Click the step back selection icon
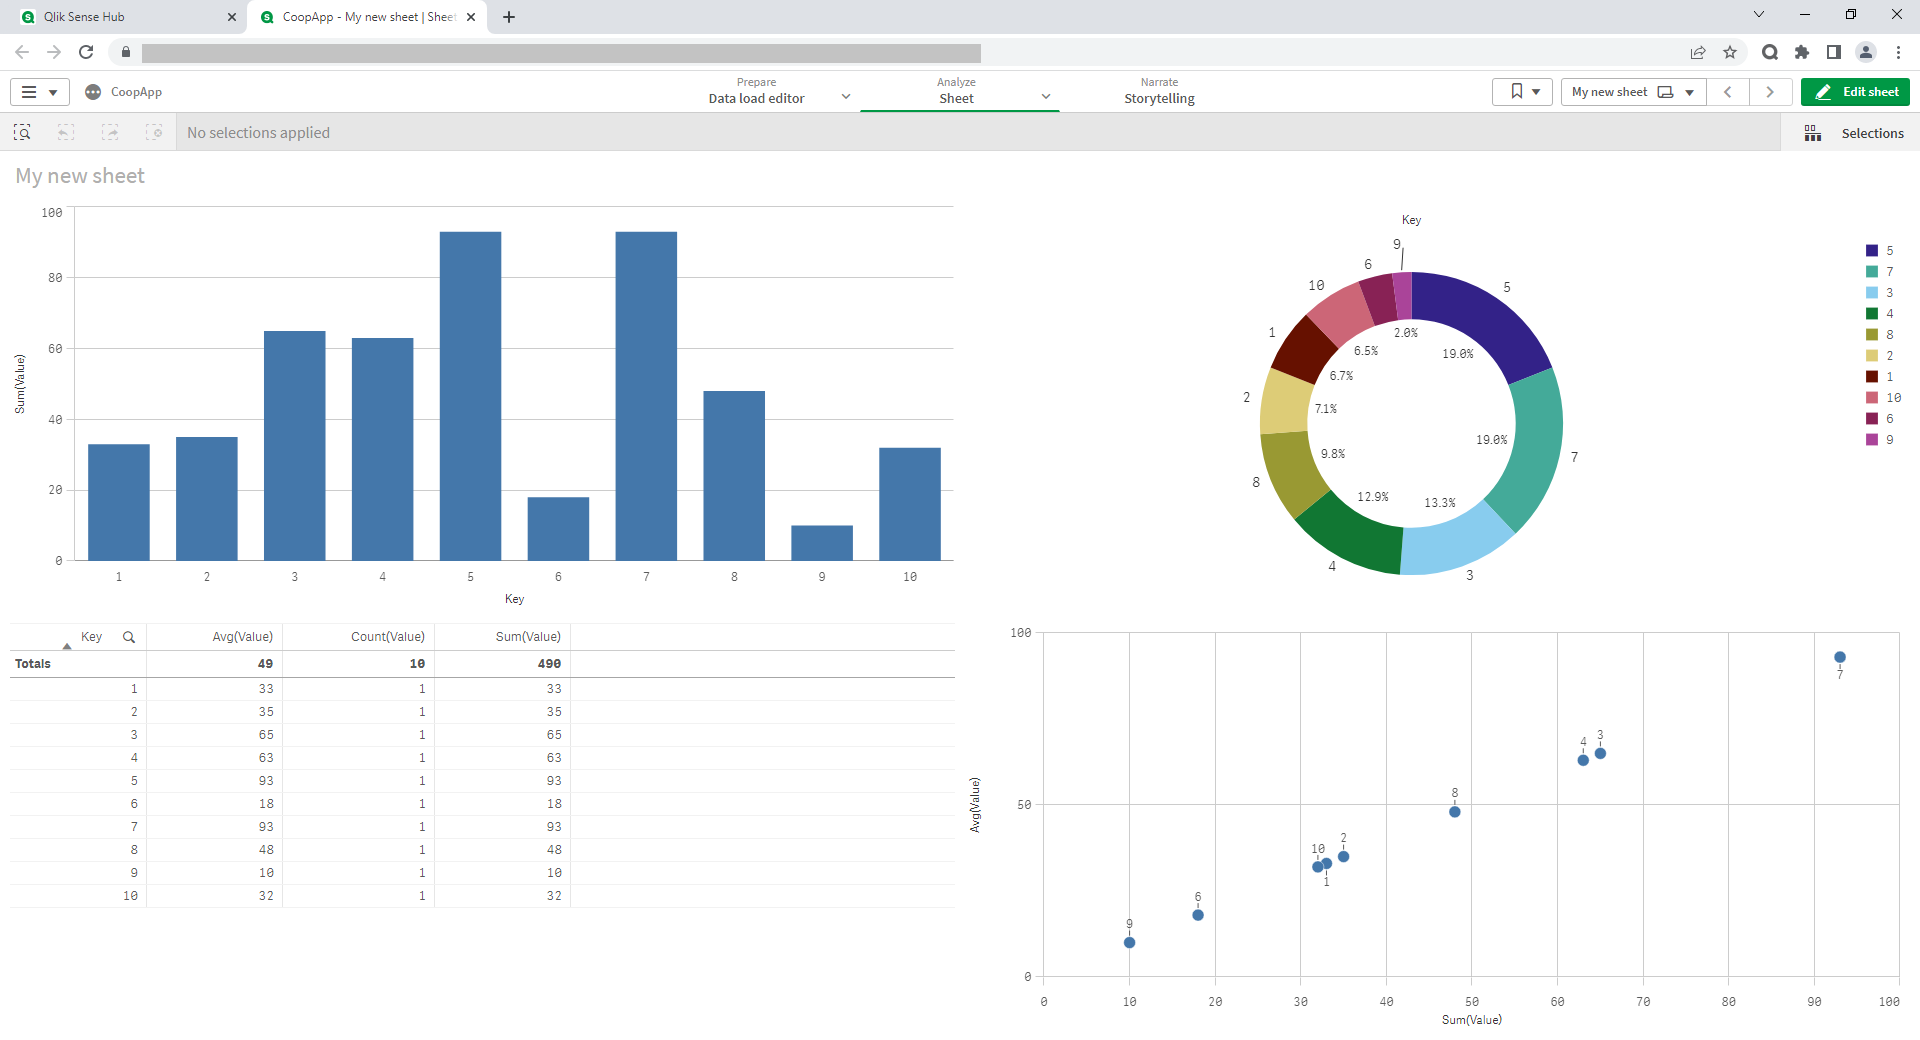 (66, 133)
